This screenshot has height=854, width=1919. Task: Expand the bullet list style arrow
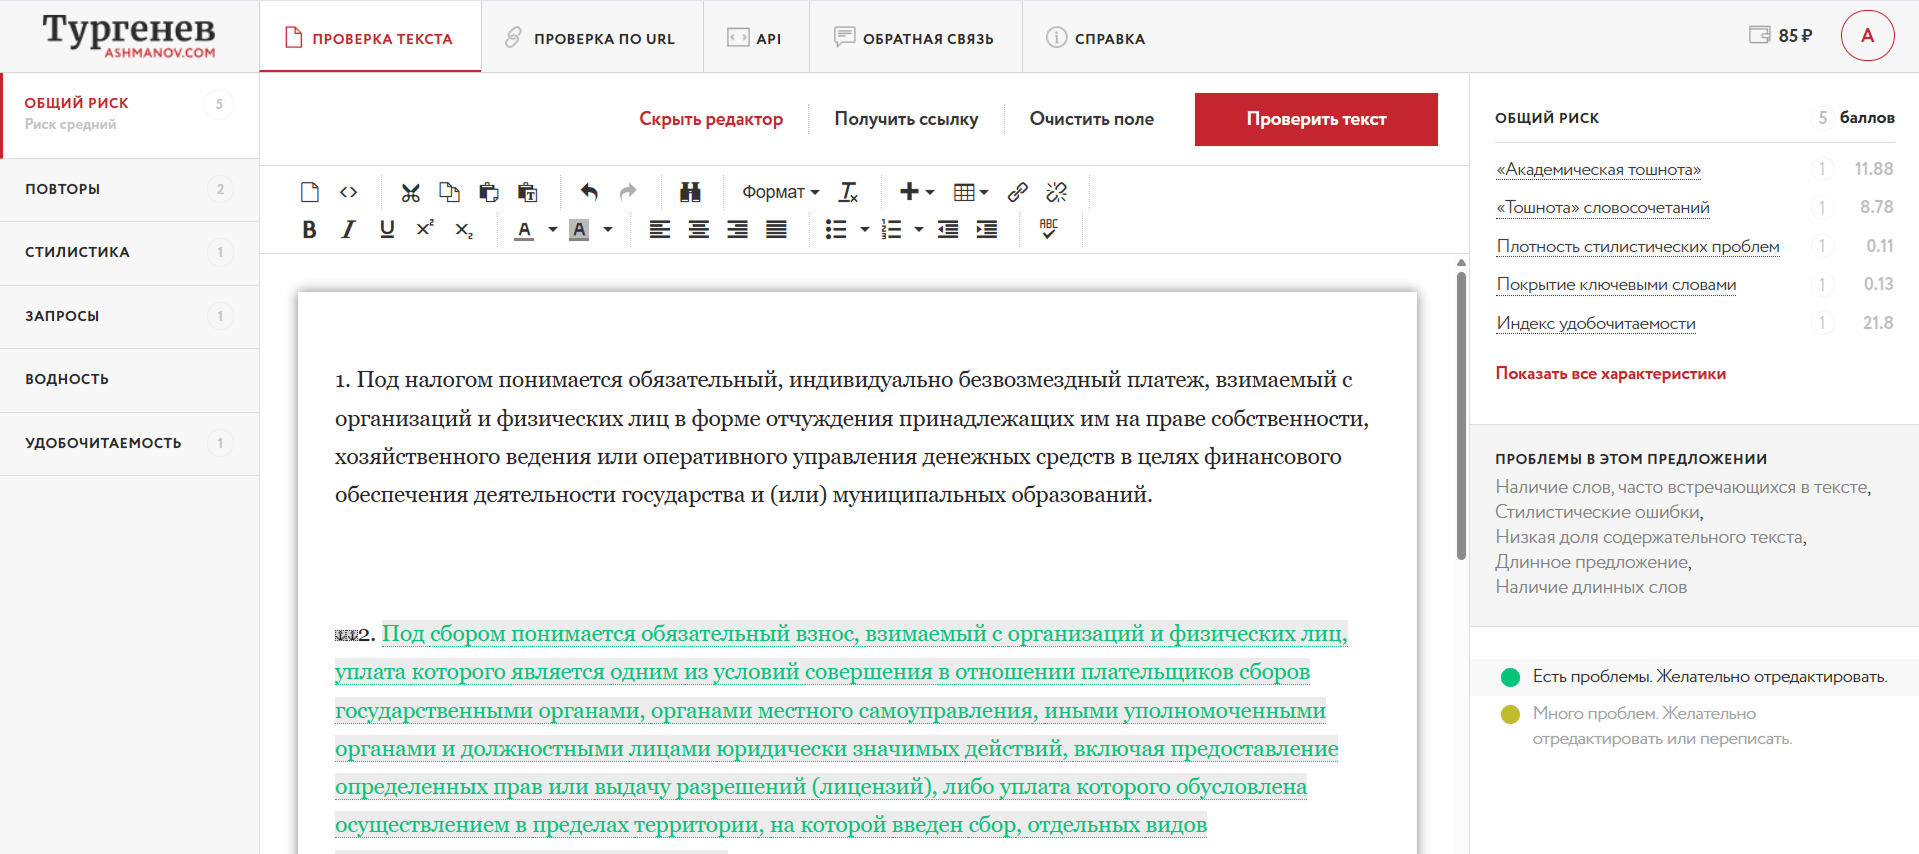point(864,230)
